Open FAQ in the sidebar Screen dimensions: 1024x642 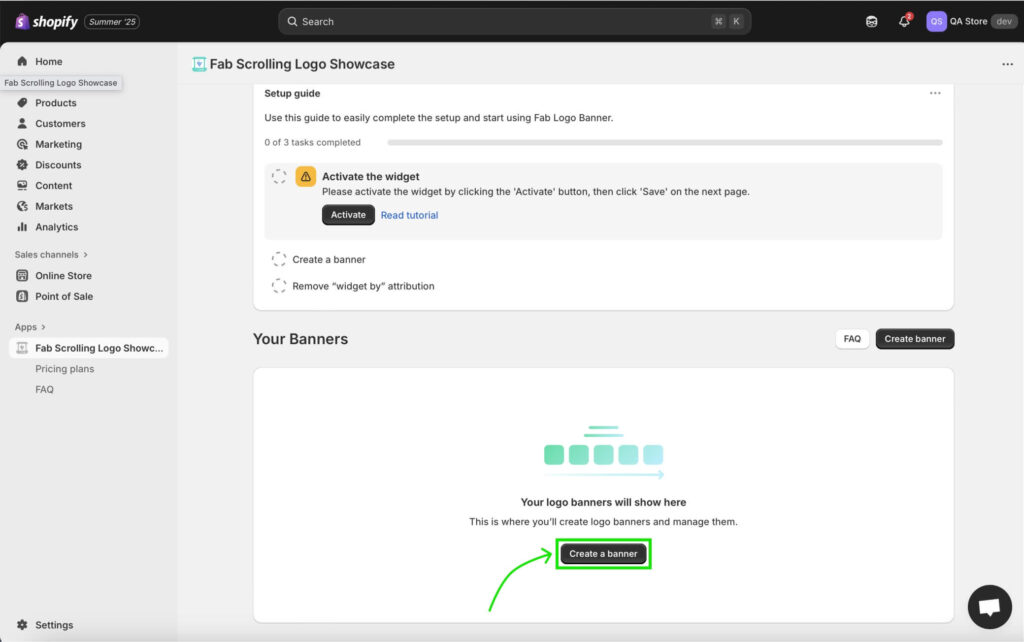44,389
